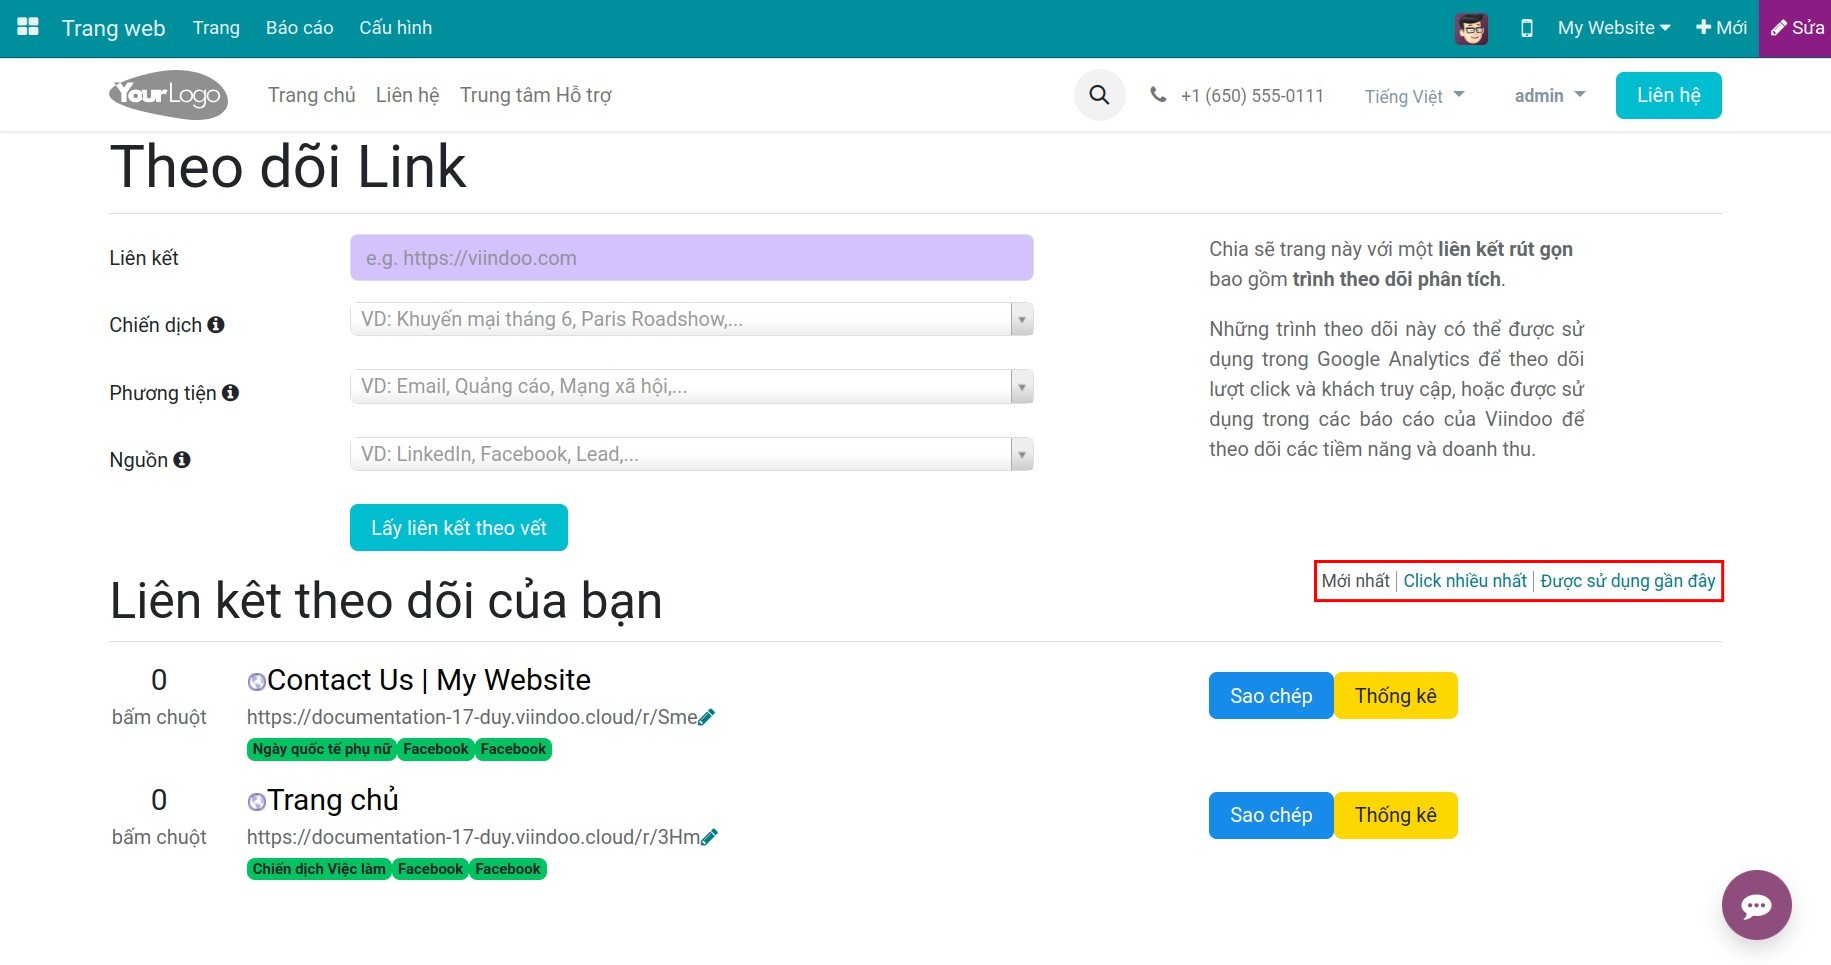1831x965 pixels.
Task: Click the Sửa edit button
Action: [x=1796, y=28]
